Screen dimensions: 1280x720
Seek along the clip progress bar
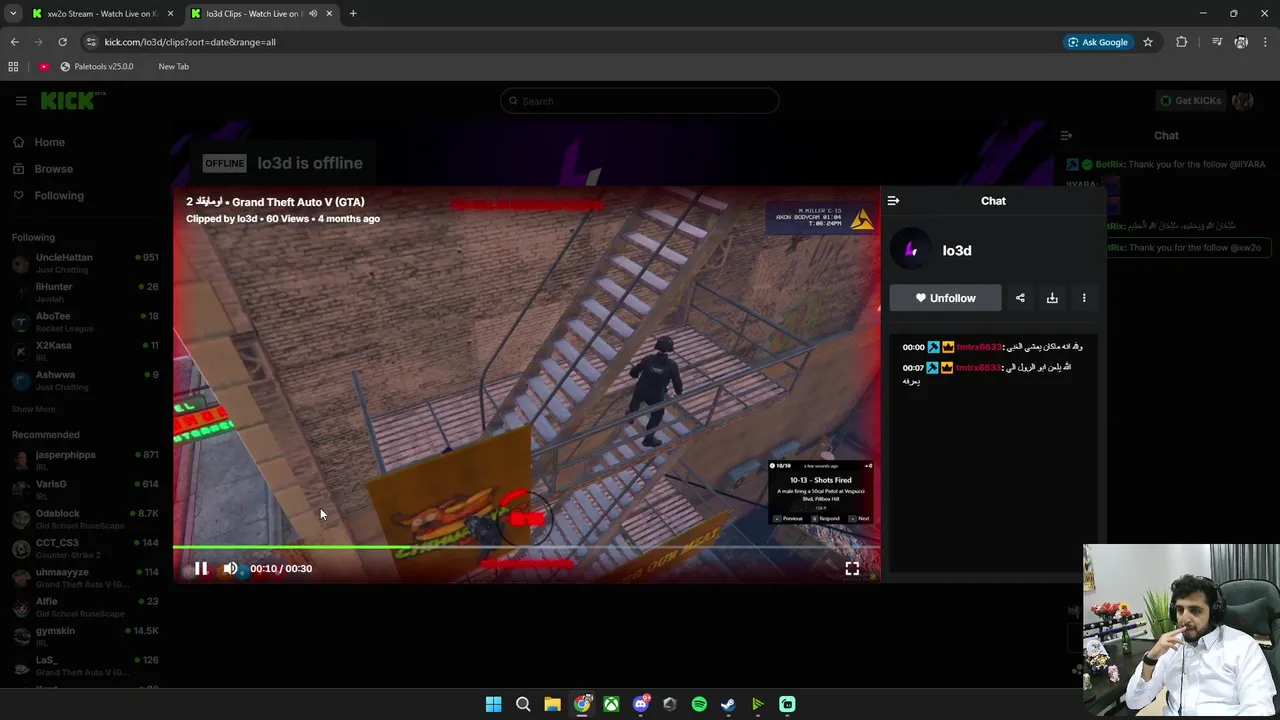pyautogui.click(x=526, y=547)
